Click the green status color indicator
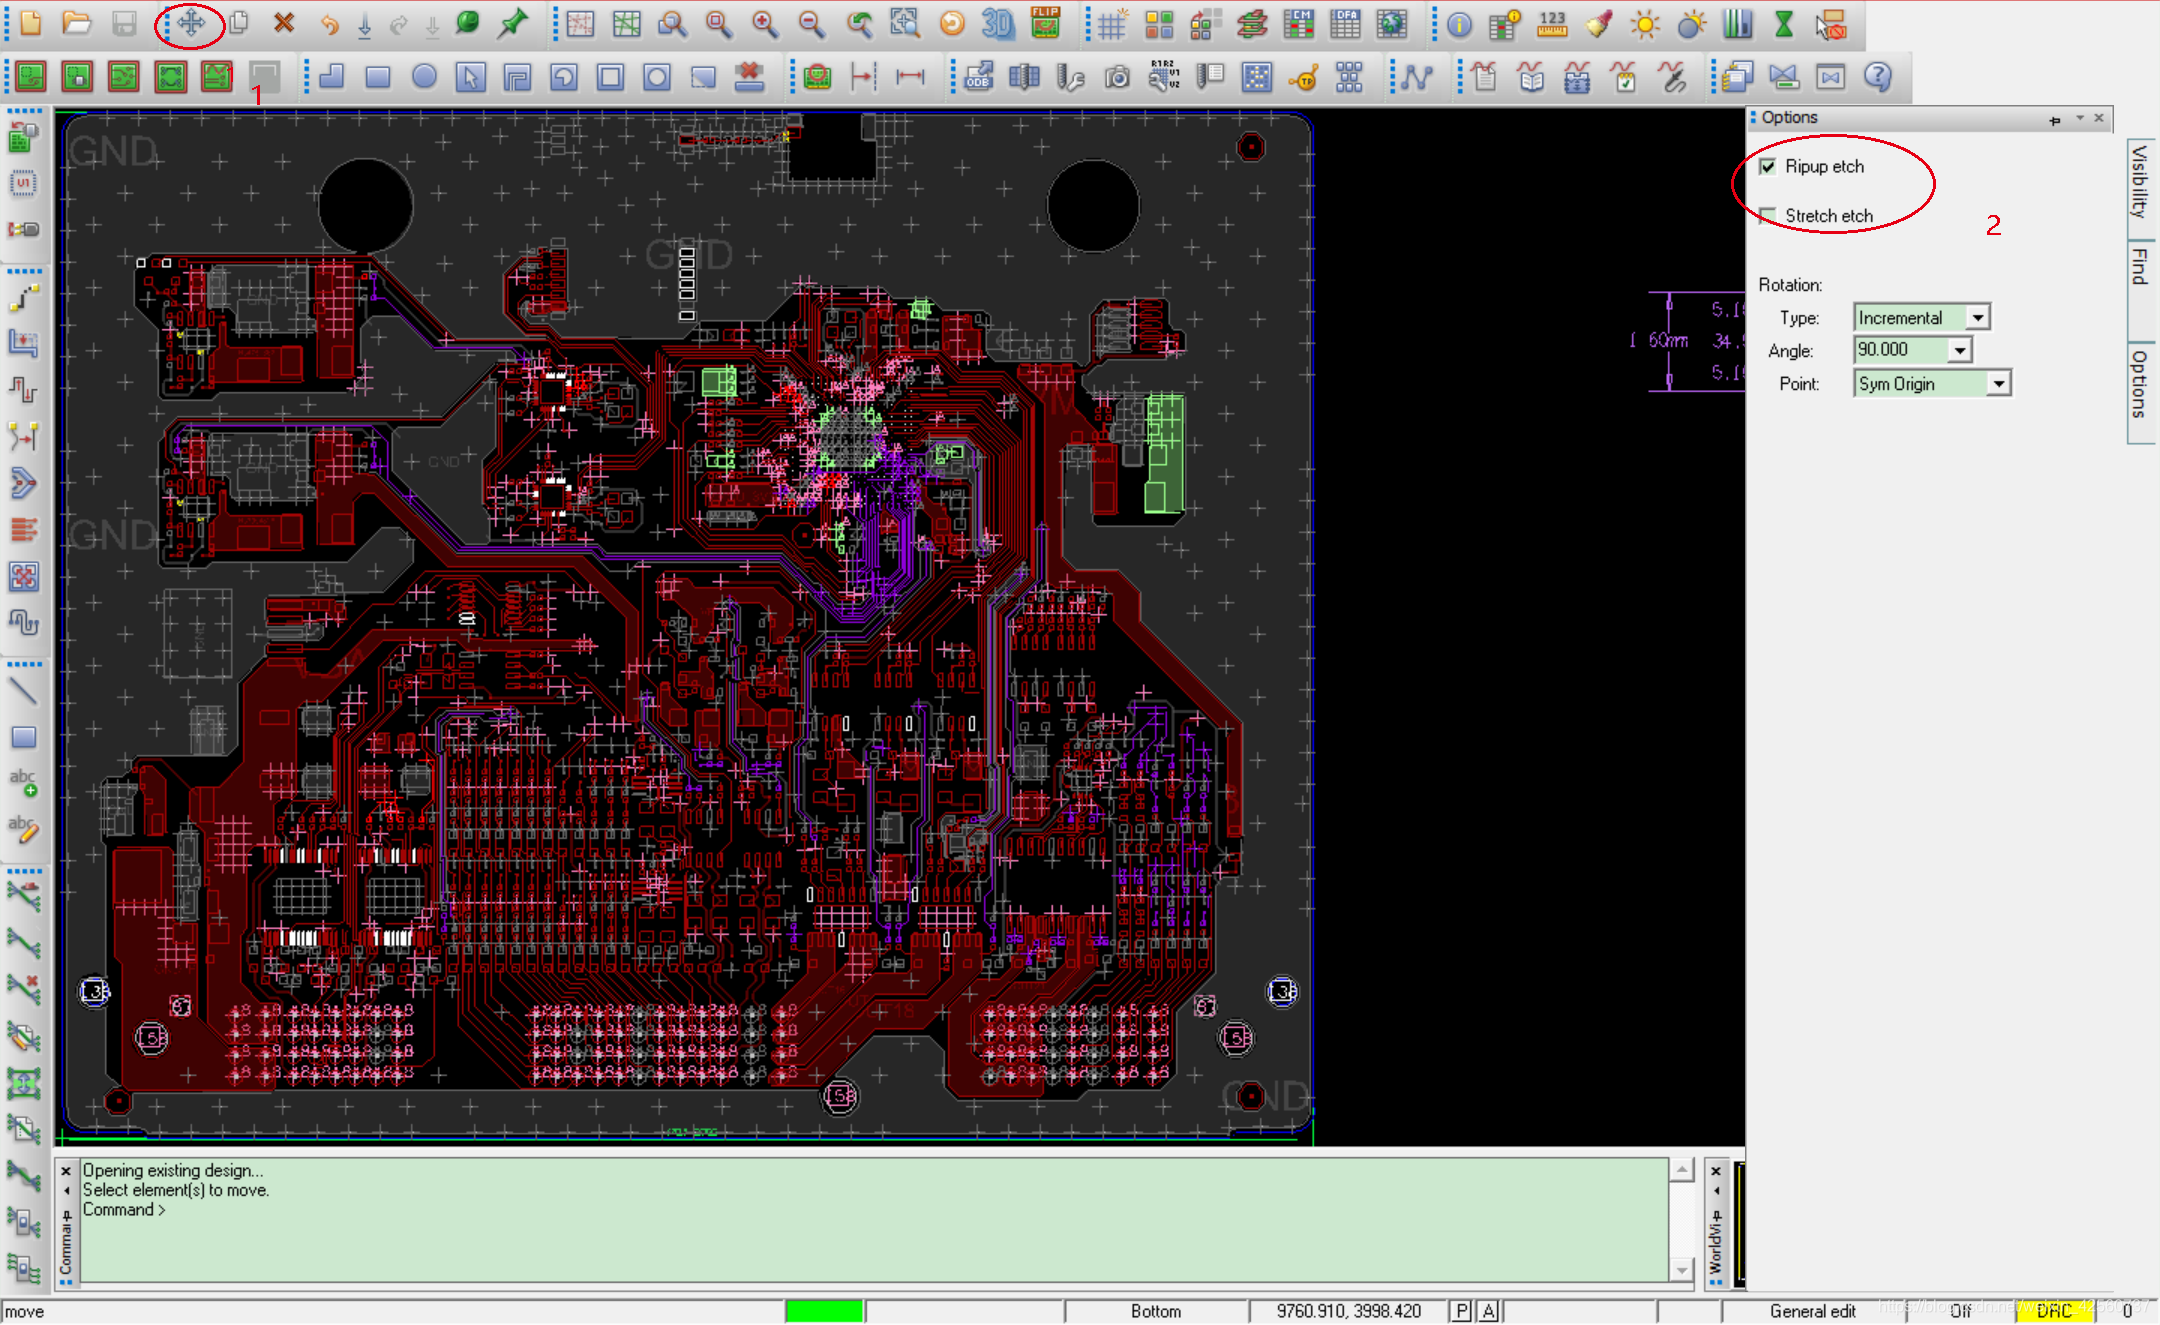 824,1311
